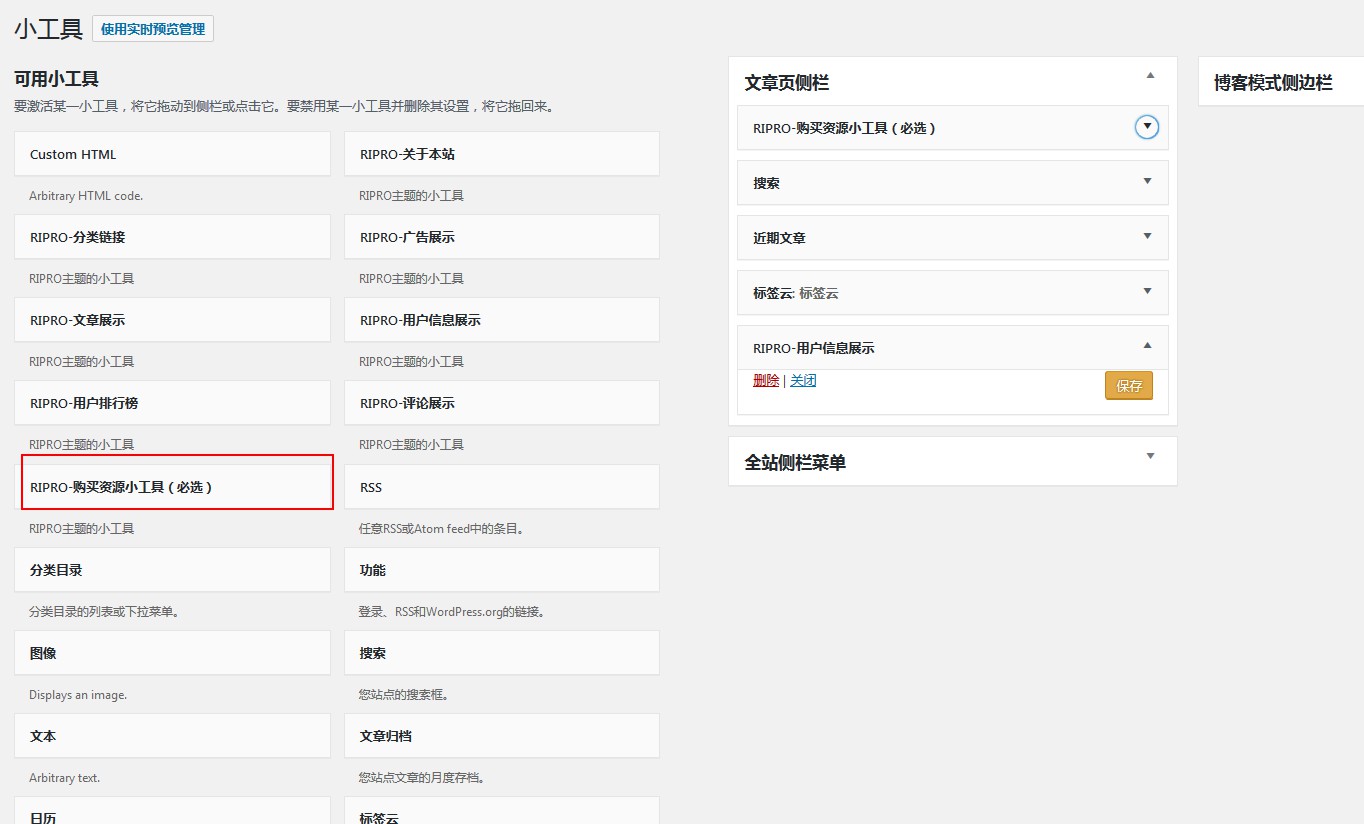
Task: Click 'Arbitrary text.' description
Action: [x=65, y=778]
